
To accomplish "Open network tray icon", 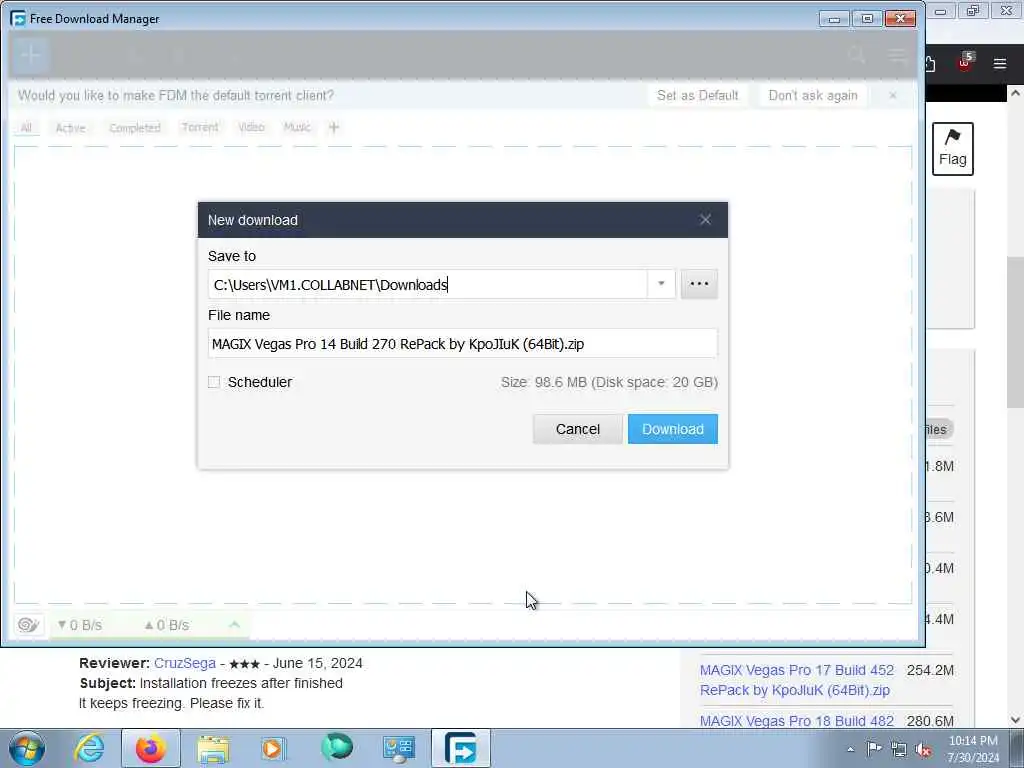I will (x=899, y=749).
